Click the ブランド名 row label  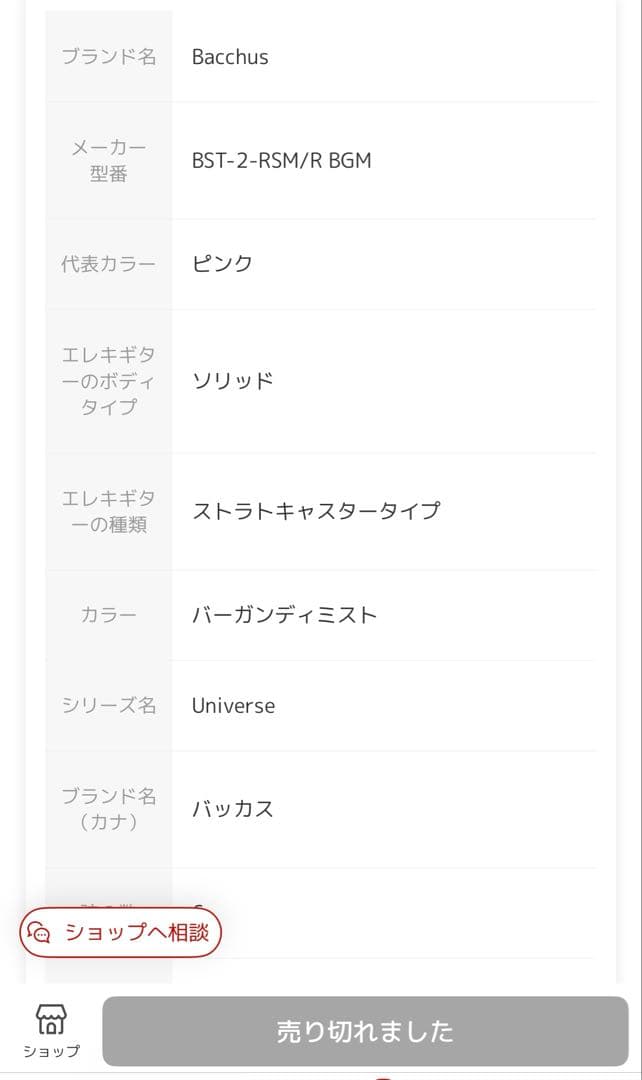(108, 57)
